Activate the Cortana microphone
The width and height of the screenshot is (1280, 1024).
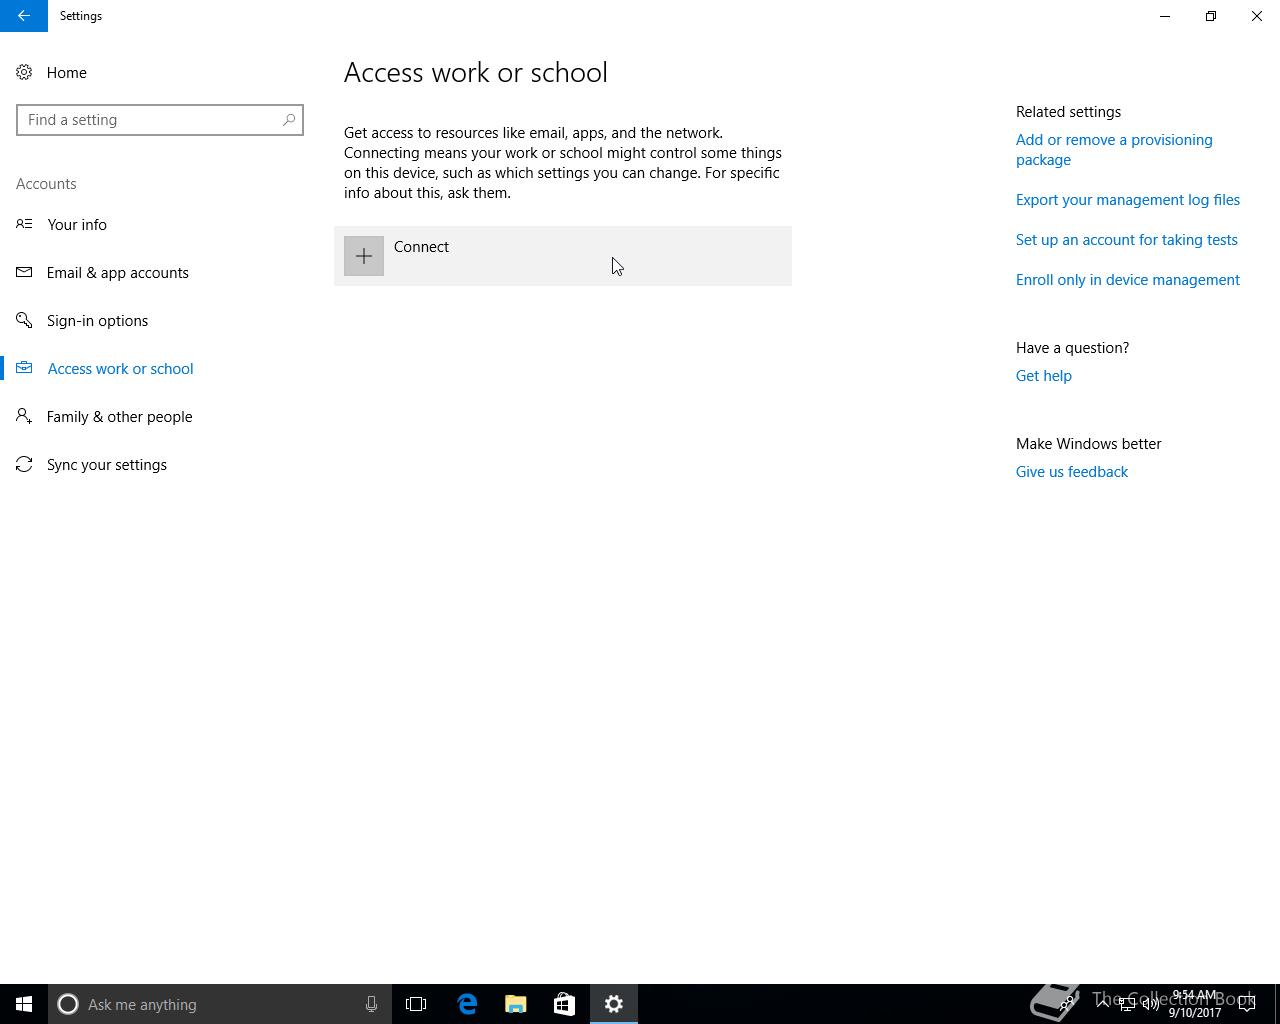point(371,1004)
